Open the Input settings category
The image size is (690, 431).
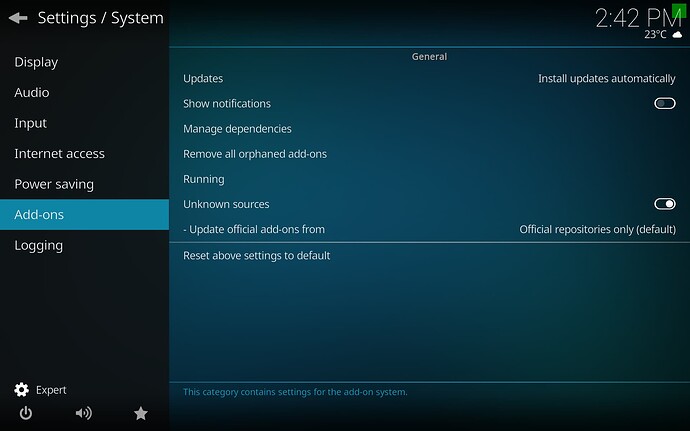click(84, 123)
